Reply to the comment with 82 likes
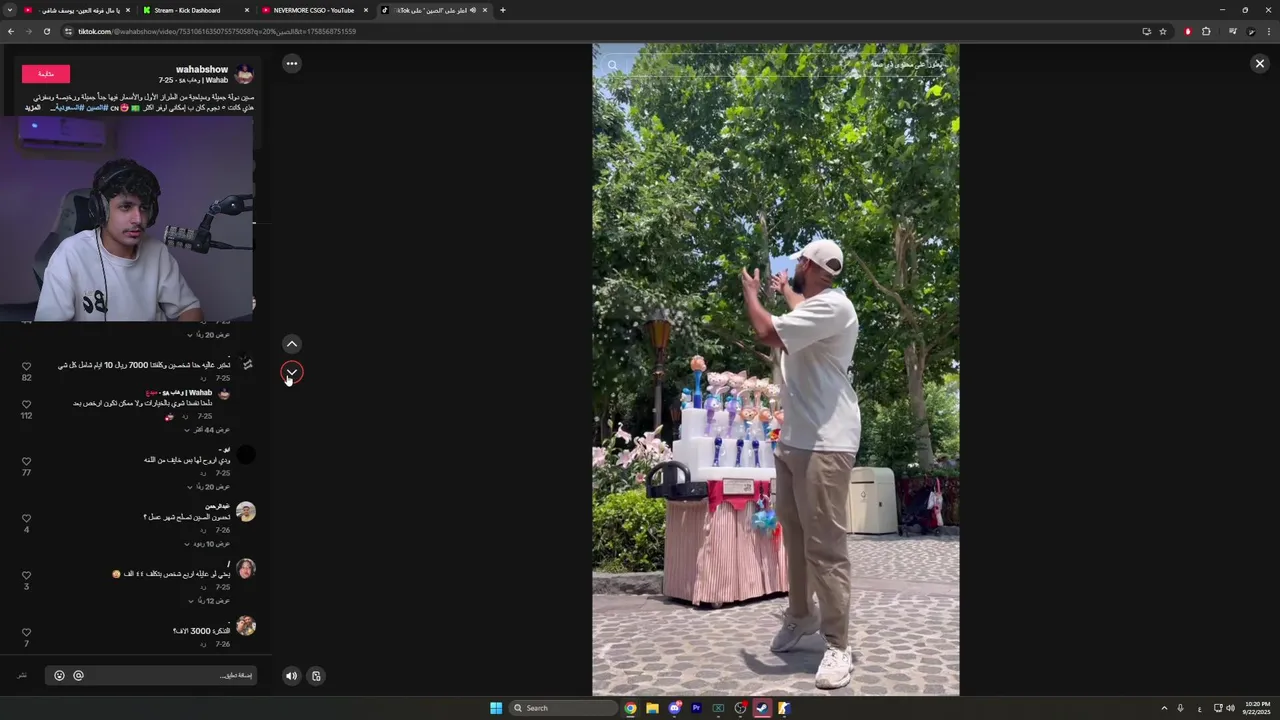 pyautogui.click(x=202, y=379)
